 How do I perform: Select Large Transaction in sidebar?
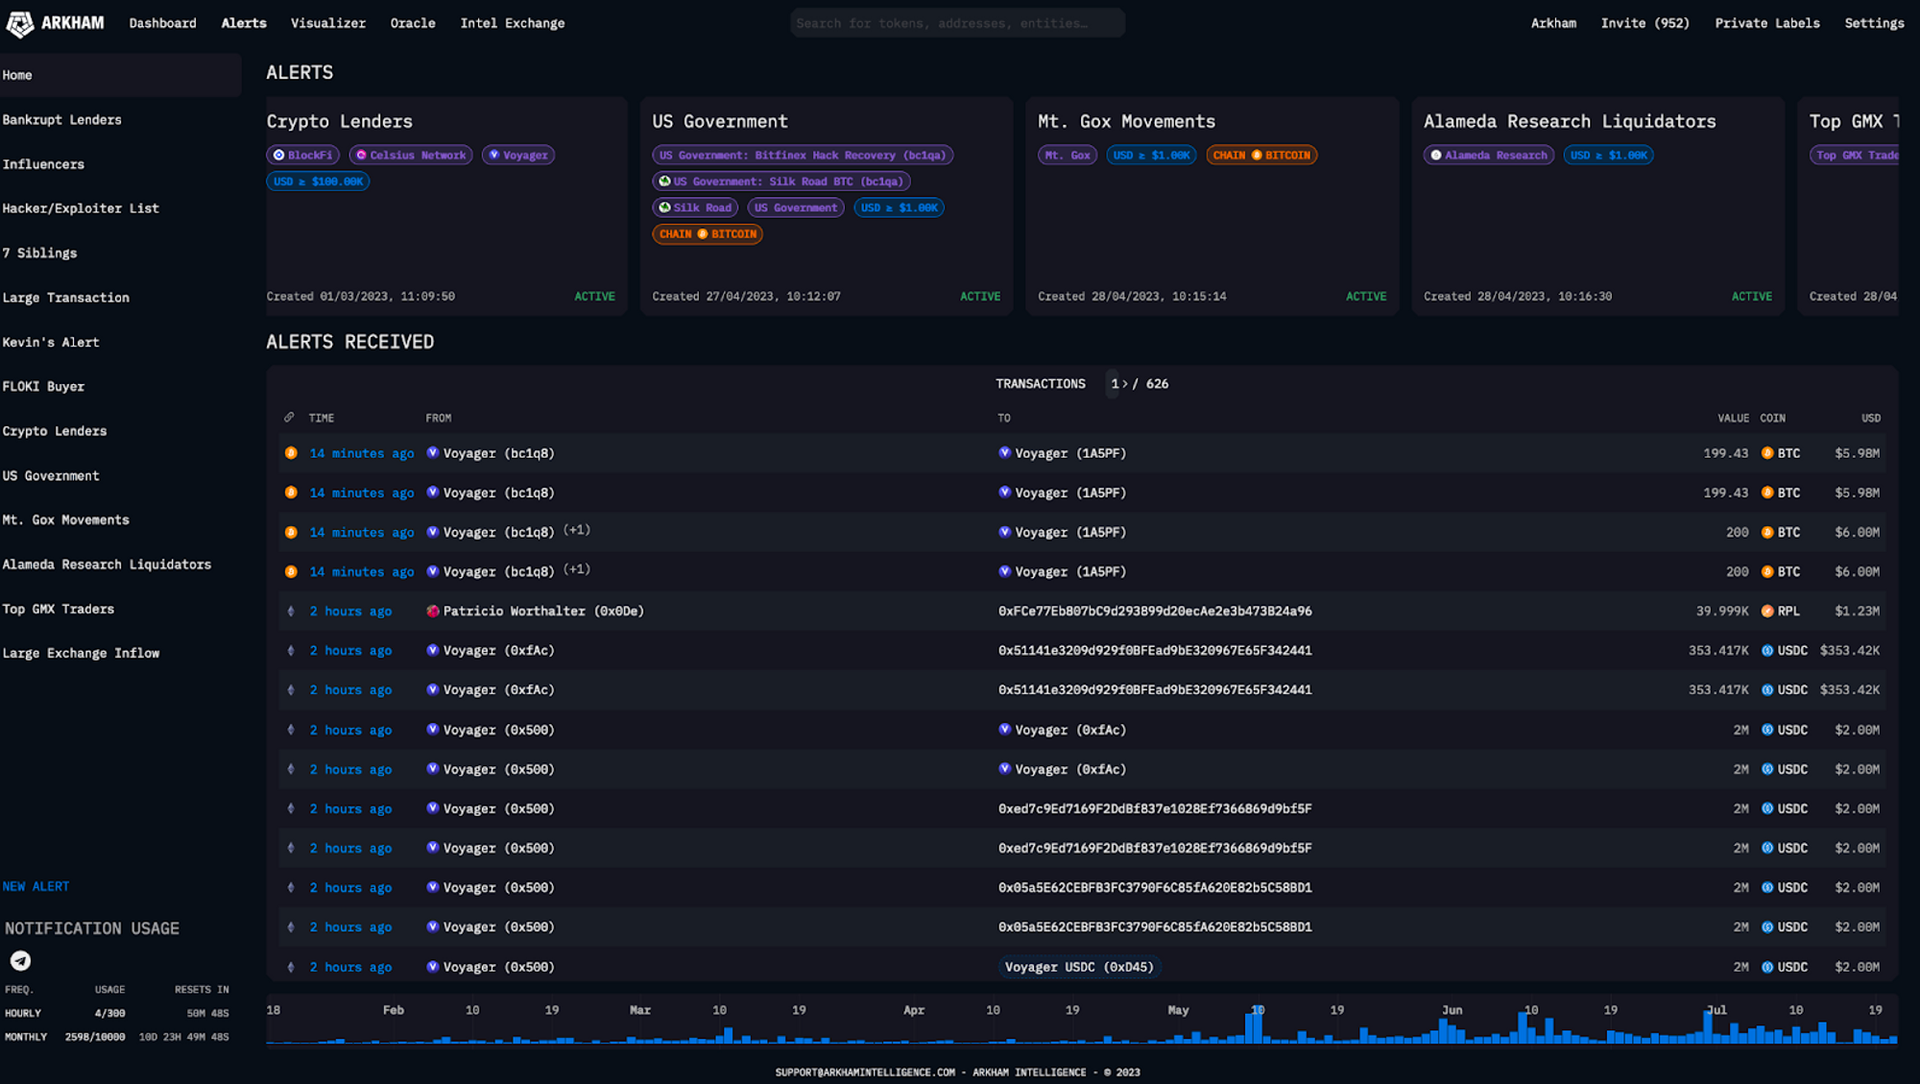66,298
